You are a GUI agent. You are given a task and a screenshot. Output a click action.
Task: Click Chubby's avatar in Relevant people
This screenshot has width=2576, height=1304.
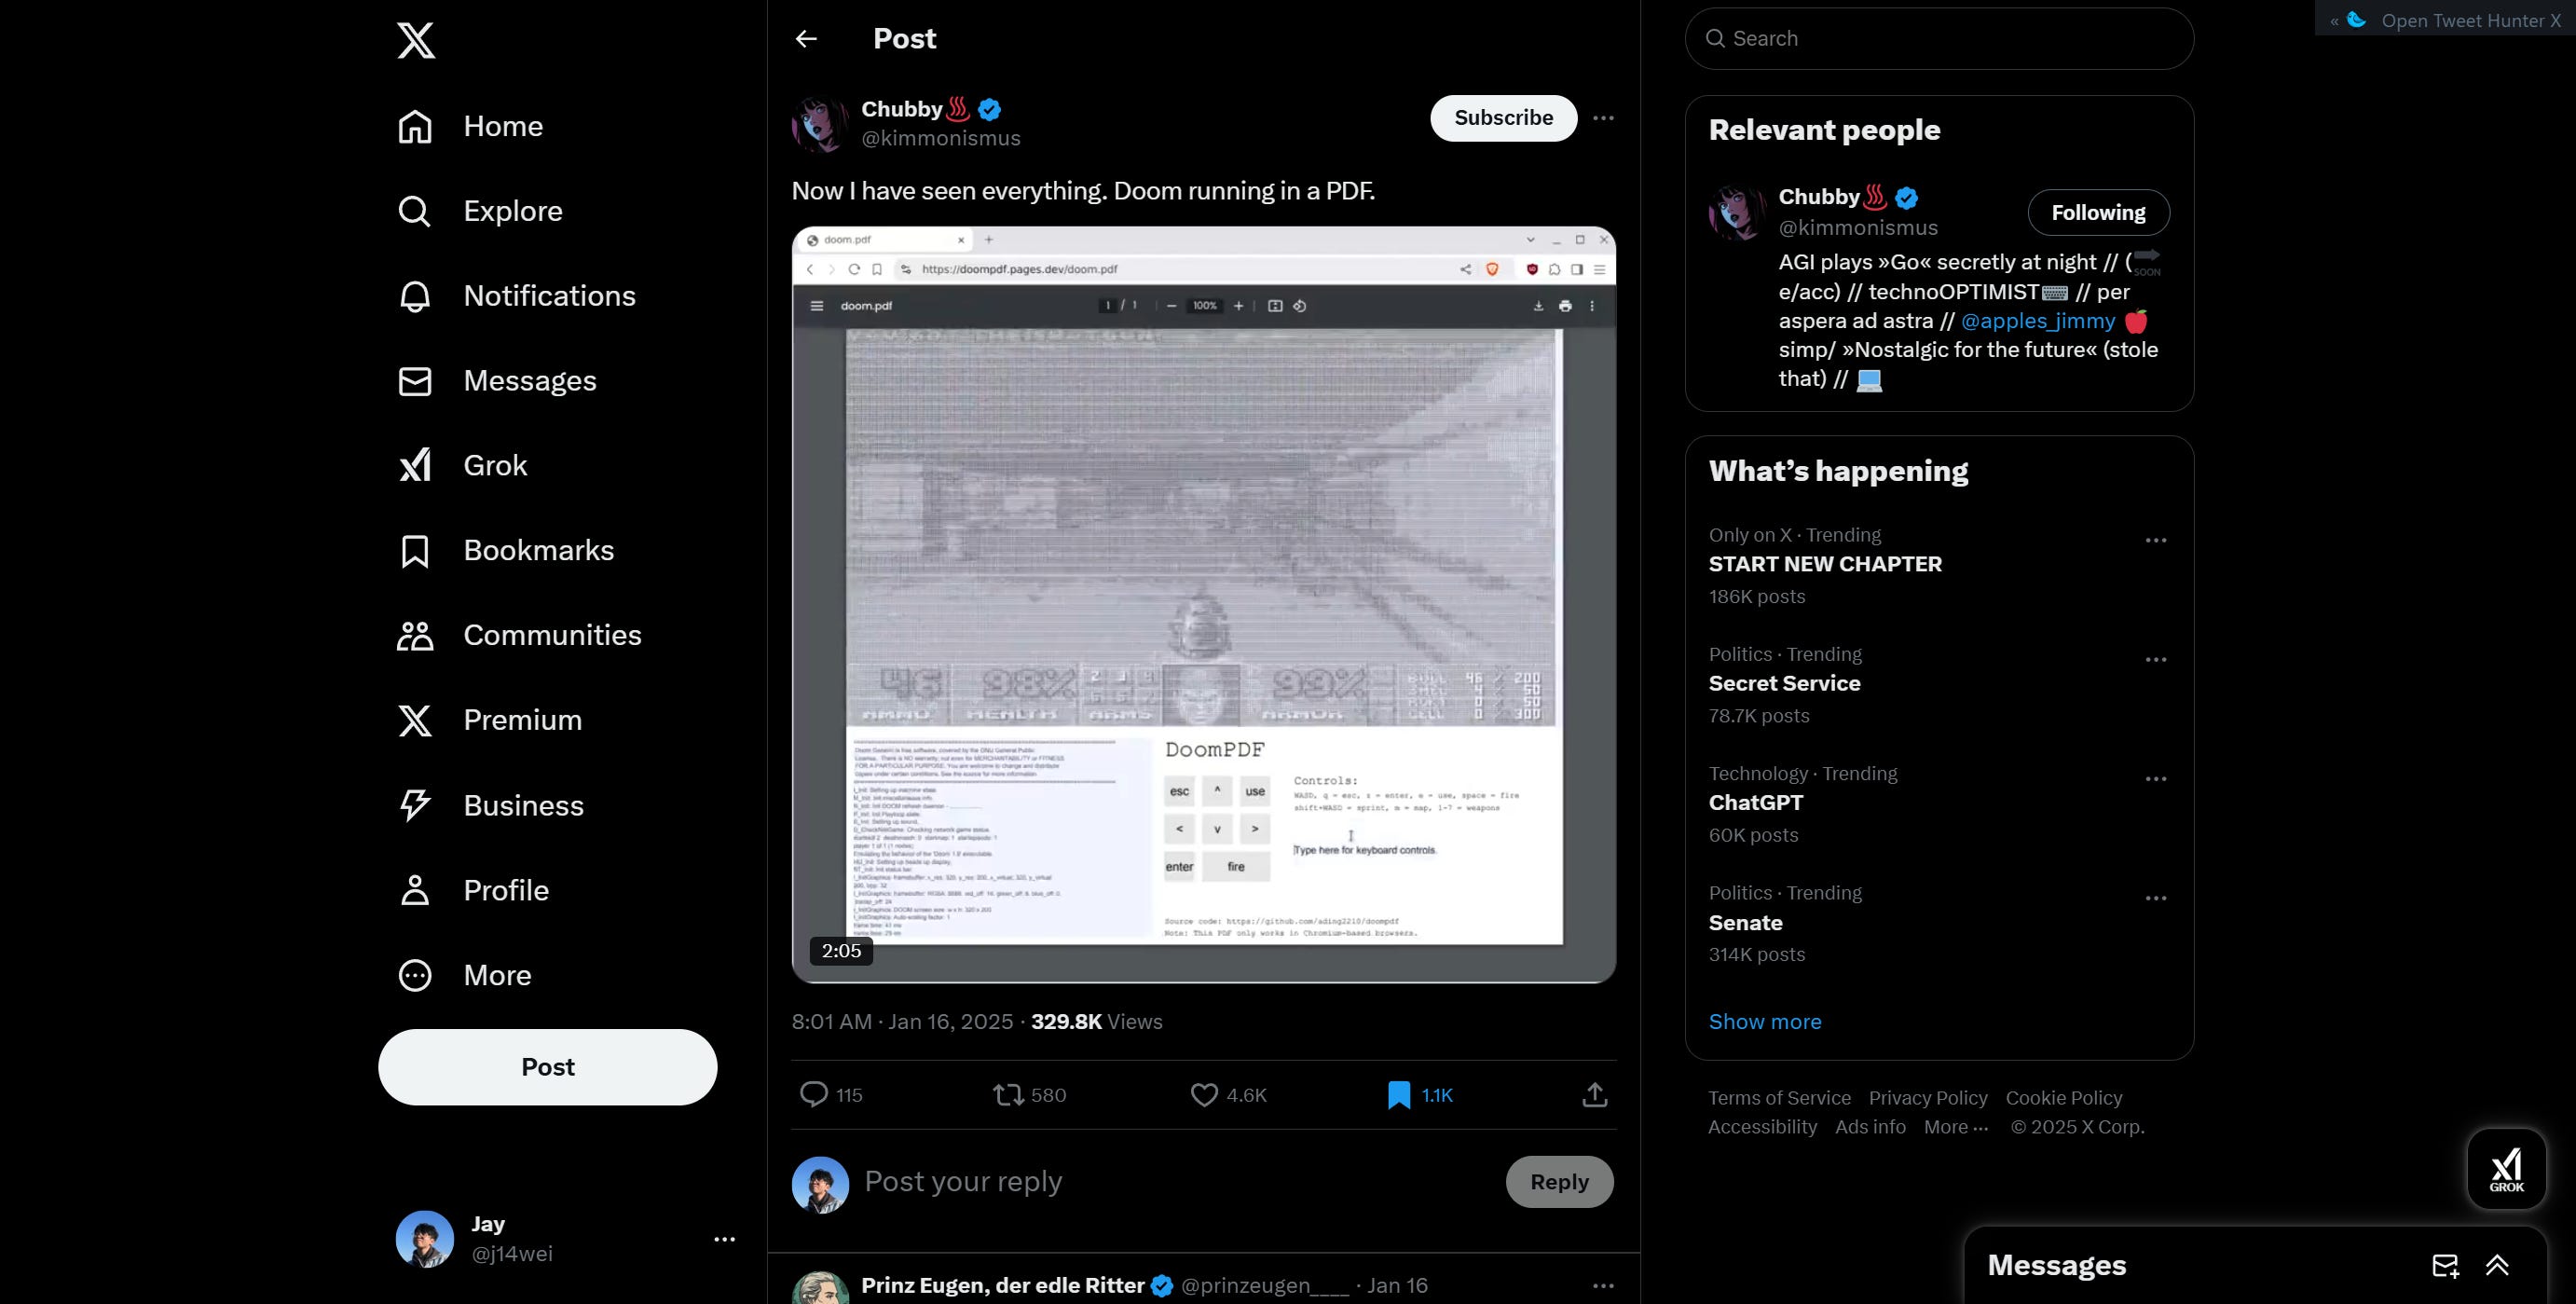[x=1737, y=212]
